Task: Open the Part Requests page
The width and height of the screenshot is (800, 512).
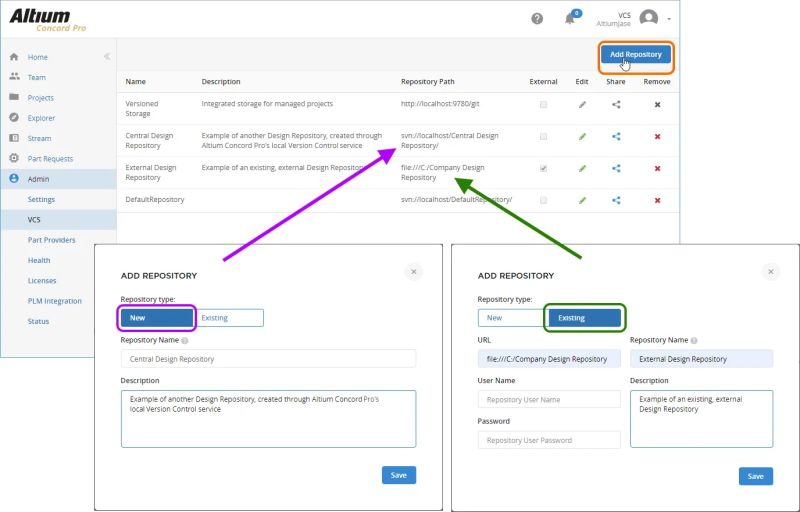Action: pyautogui.click(x=51, y=159)
